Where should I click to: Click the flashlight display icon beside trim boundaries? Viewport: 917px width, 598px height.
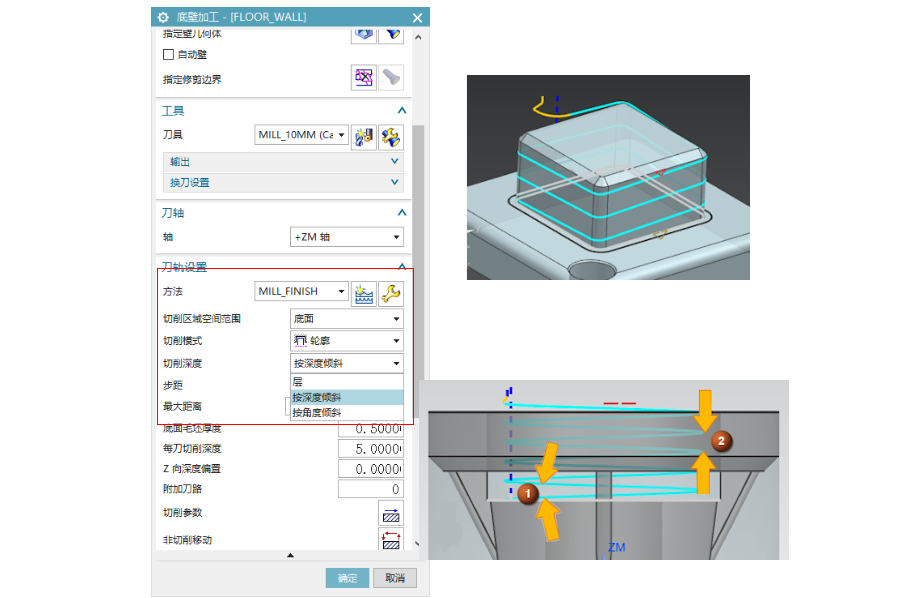coord(391,77)
